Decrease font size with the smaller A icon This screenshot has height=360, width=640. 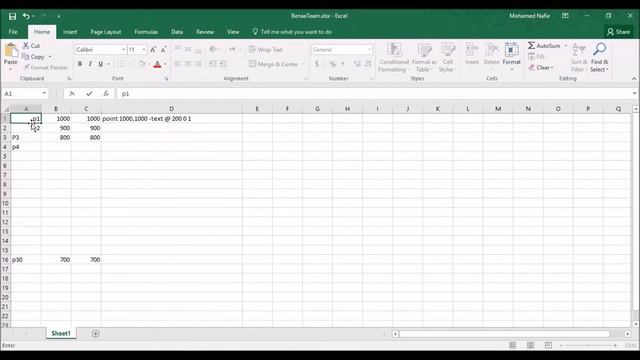point(163,49)
